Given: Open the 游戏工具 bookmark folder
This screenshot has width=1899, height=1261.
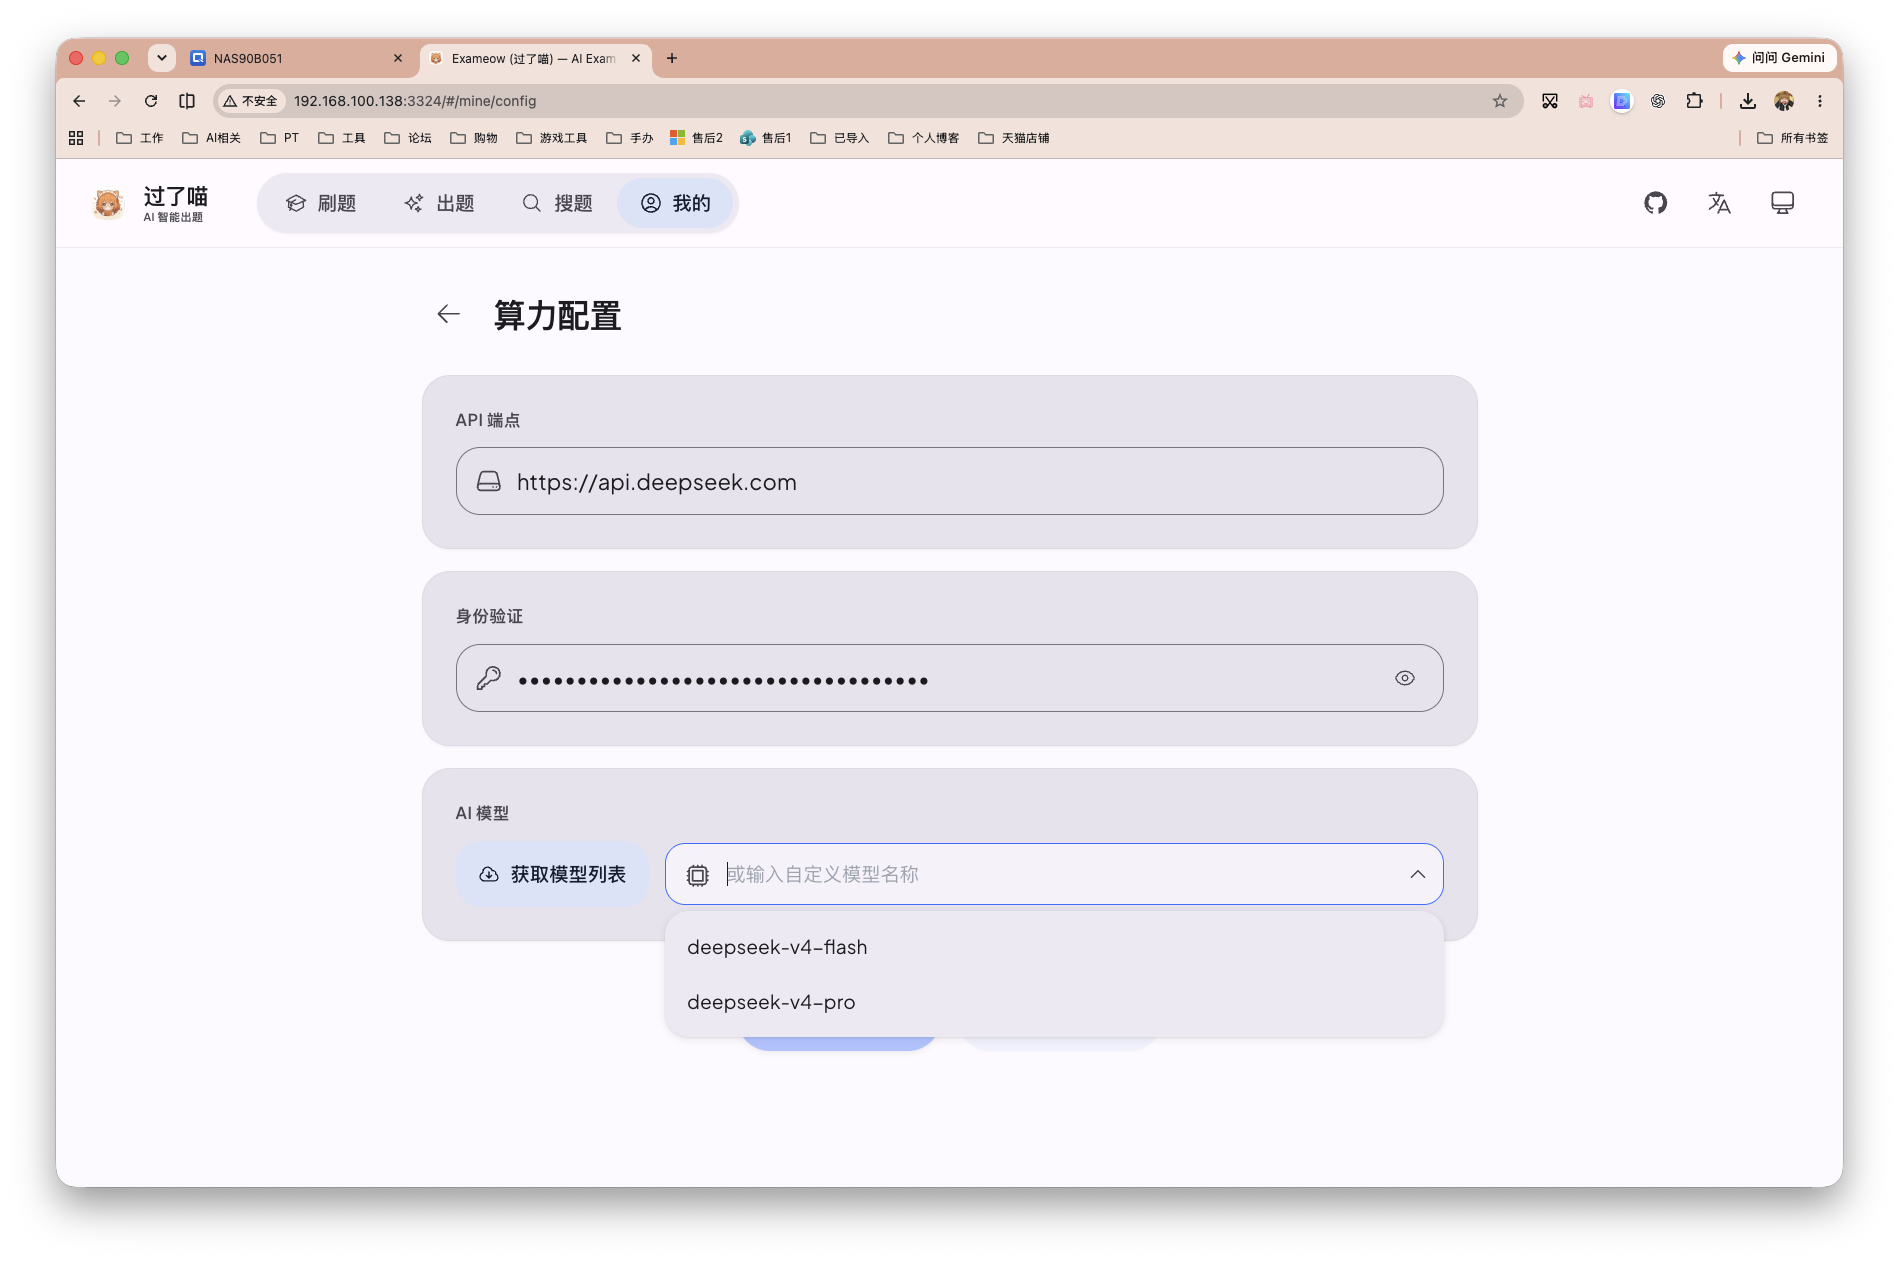Looking at the screenshot, I should pos(552,138).
